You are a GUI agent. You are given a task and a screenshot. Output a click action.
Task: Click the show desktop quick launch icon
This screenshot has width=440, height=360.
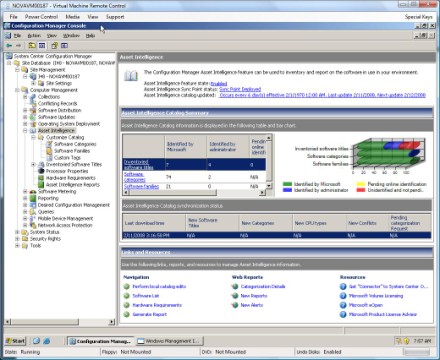click(x=36, y=341)
